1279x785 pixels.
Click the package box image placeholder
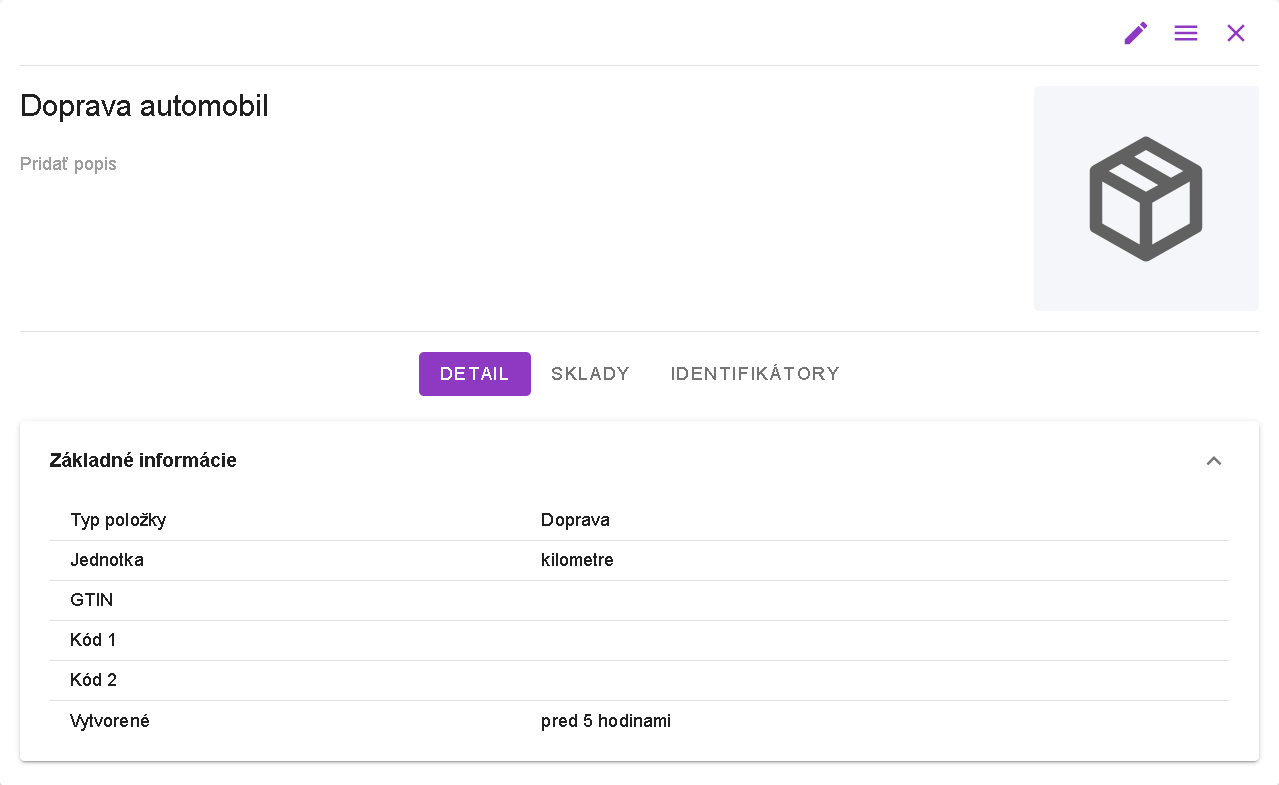pos(1146,198)
